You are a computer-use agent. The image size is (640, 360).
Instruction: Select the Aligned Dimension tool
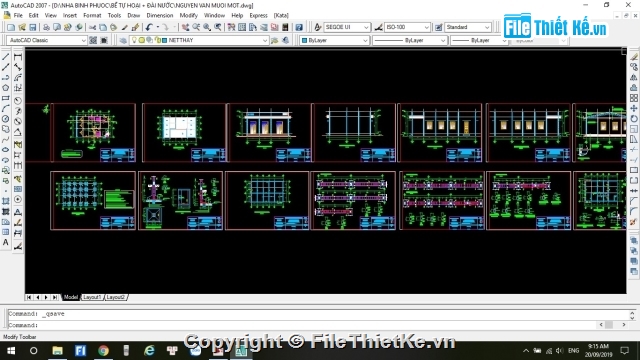point(18,67)
